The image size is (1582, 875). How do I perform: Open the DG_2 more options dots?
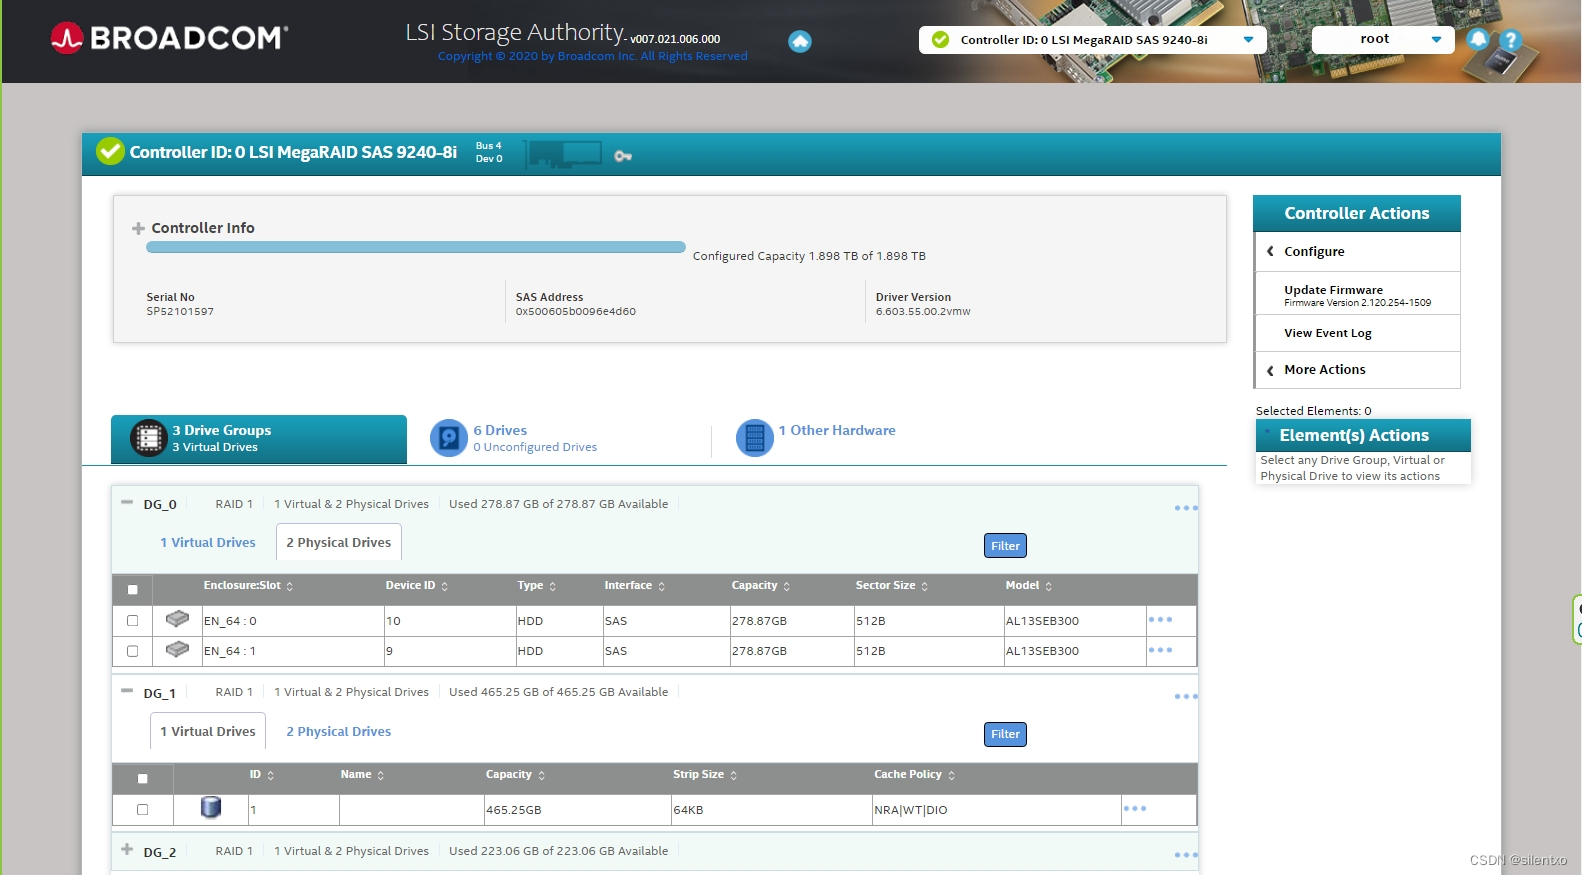pos(1186,855)
